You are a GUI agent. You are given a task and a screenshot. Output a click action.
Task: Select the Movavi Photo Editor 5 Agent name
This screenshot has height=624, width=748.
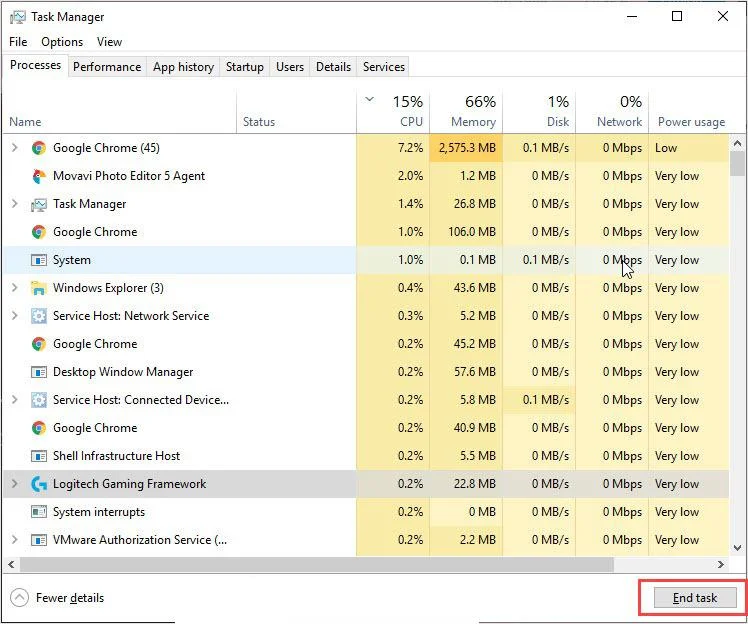tap(129, 176)
